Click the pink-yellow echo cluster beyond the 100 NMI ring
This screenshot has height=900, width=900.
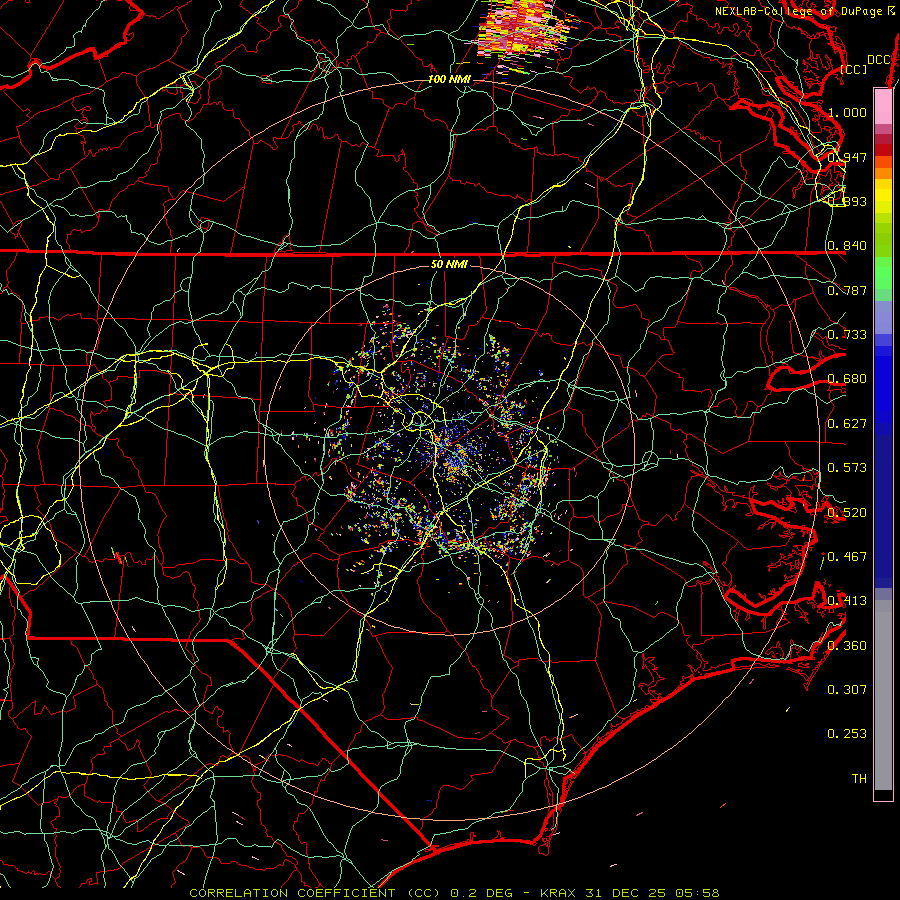[x=525, y=32]
